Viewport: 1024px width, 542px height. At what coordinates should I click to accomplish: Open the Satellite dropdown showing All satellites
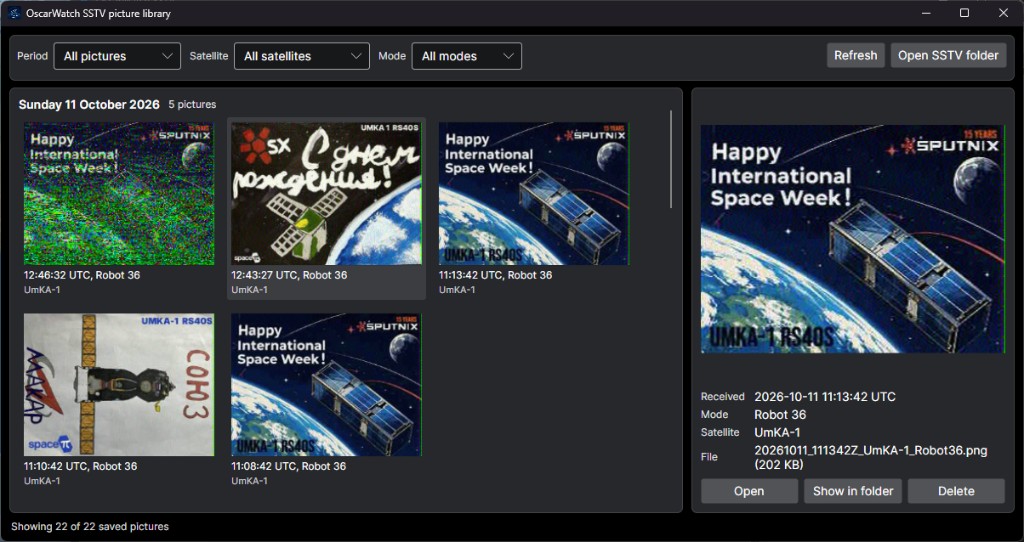(x=302, y=56)
